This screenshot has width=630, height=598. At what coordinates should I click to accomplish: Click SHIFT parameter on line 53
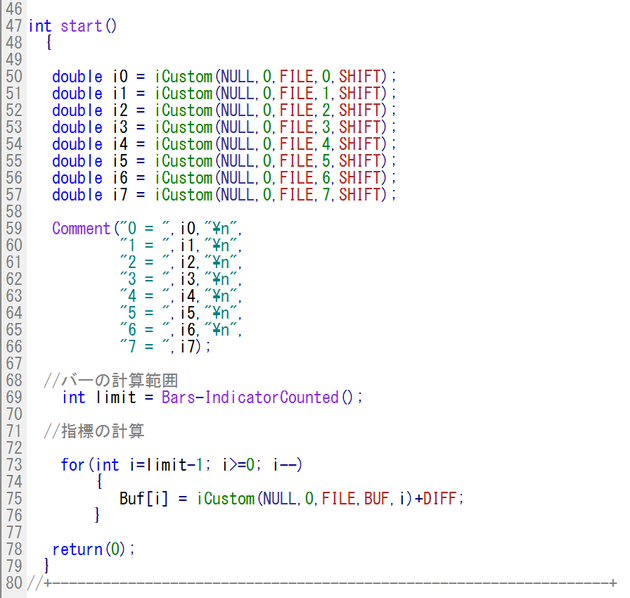coord(360,127)
